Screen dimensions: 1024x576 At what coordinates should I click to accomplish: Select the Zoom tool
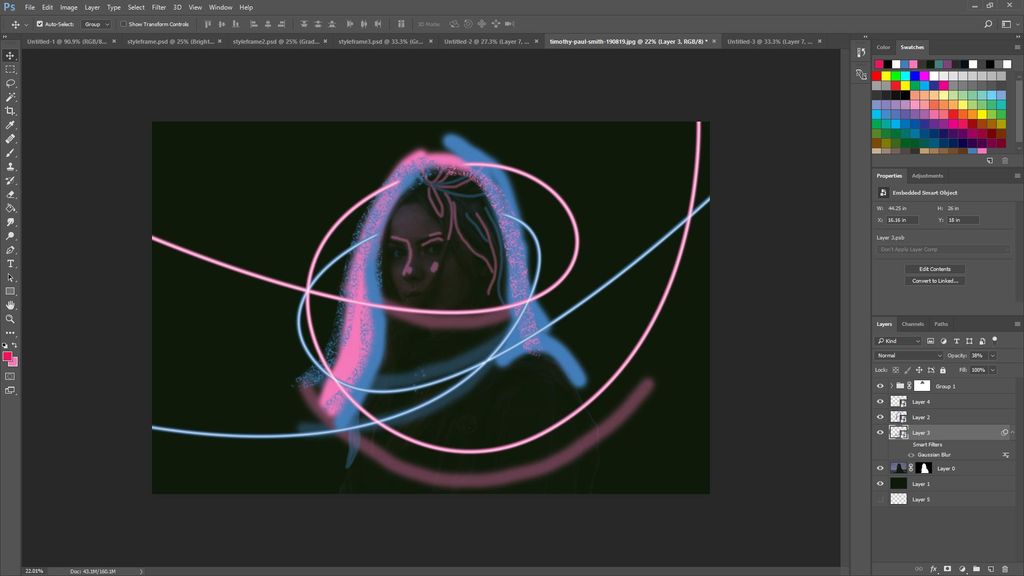pos(11,320)
